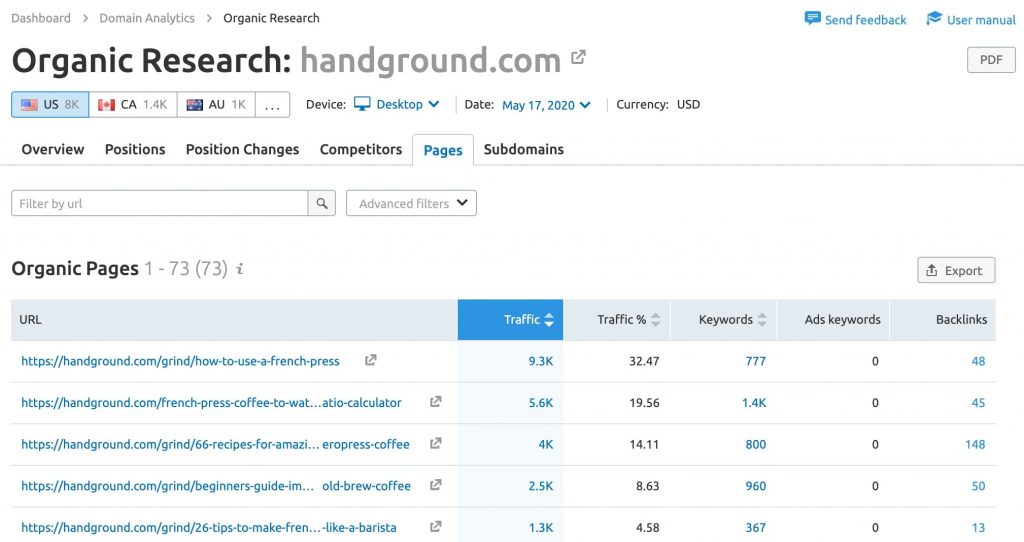Image resolution: width=1024 pixels, height=542 pixels.
Task: Switch to the Overview tab
Action: pos(53,150)
